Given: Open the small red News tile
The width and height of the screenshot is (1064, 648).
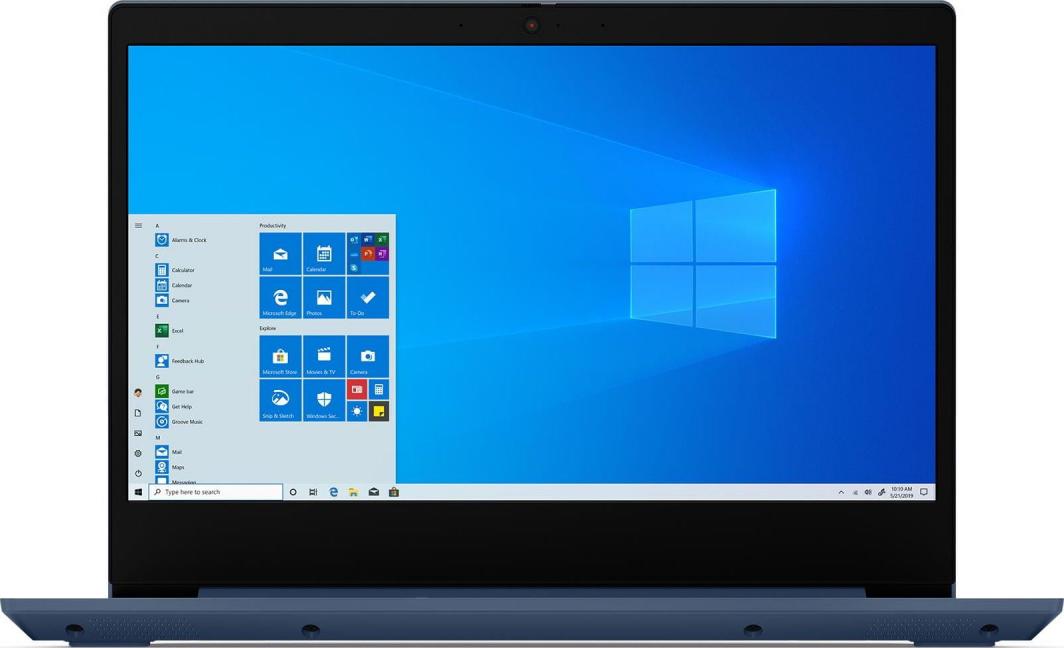Looking at the screenshot, I should click(357, 389).
